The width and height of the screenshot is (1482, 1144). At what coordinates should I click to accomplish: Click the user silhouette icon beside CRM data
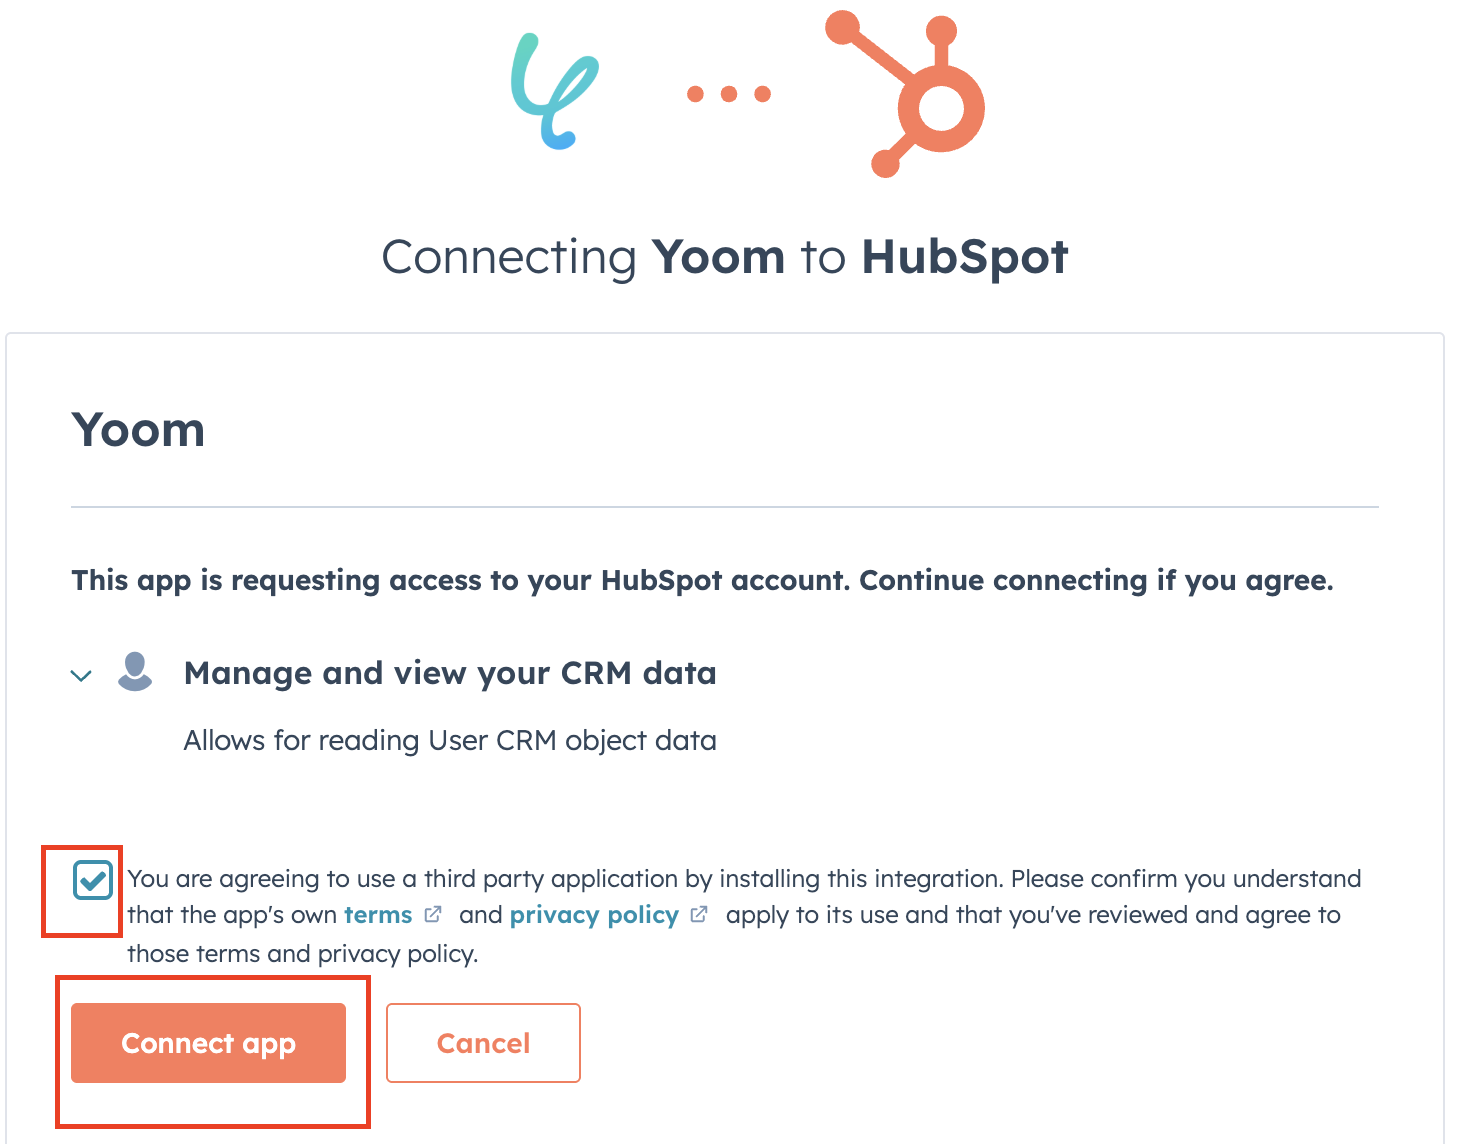pyautogui.click(x=135, y=672)
